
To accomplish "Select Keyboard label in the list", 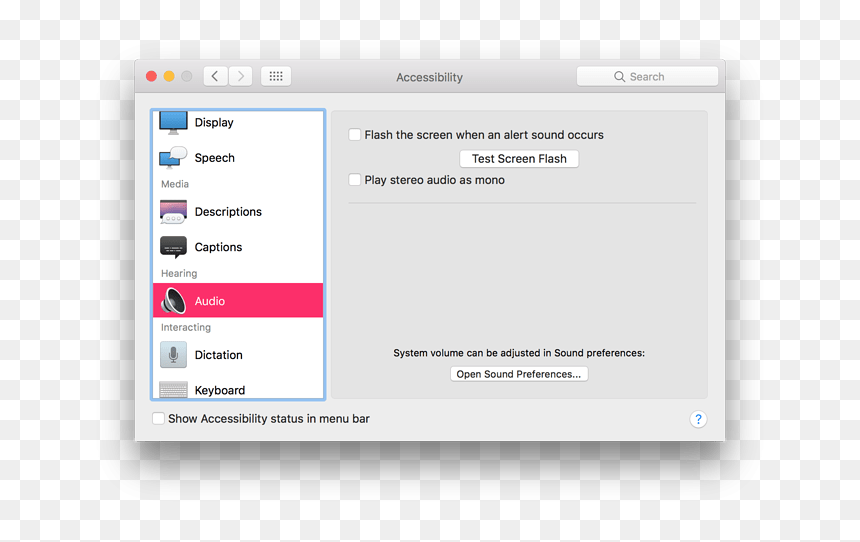I will tap(220, 390).
